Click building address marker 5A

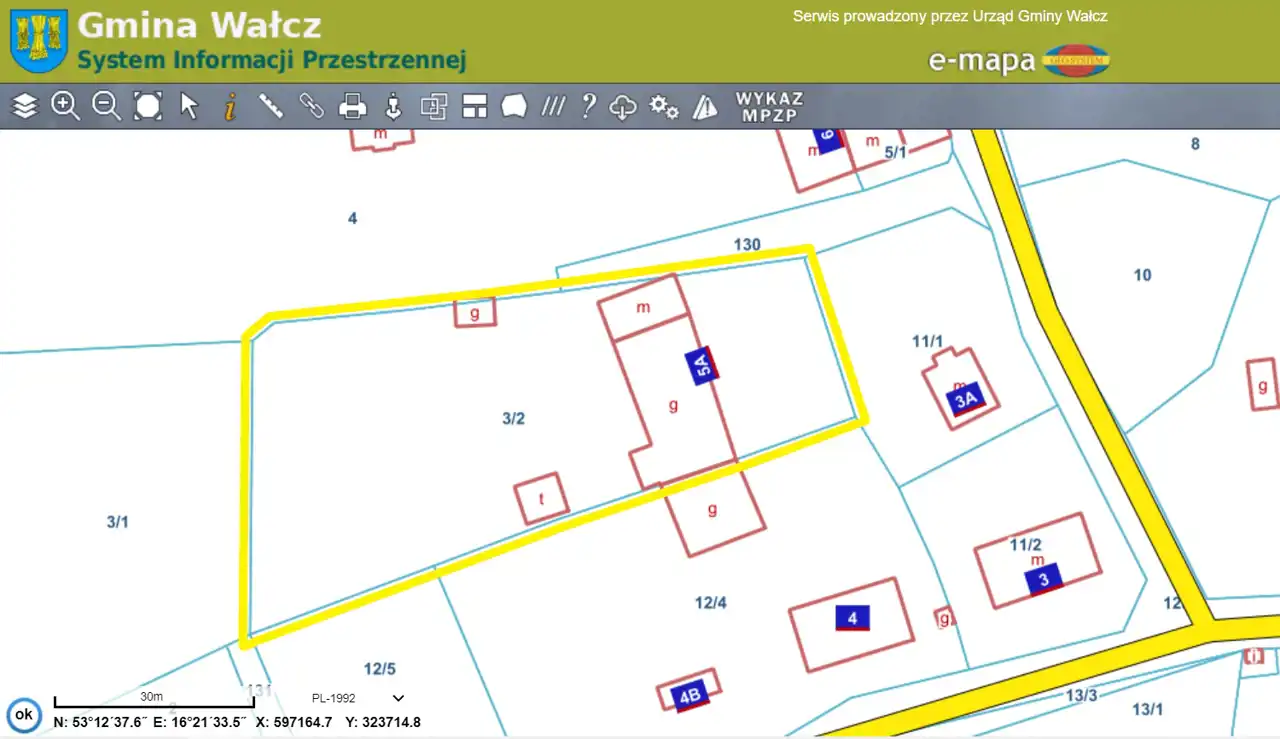(702, 367)
